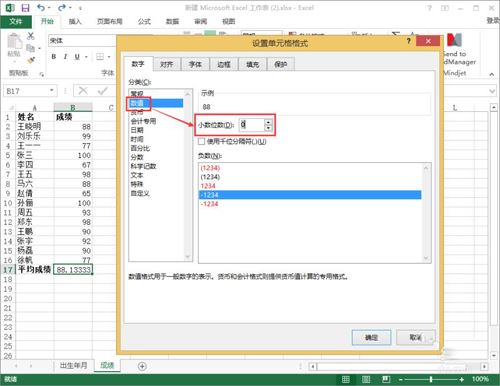Viewport: 500px width, 386px height.
Task: Click the zoom slider handle
Action: point(431,379)
